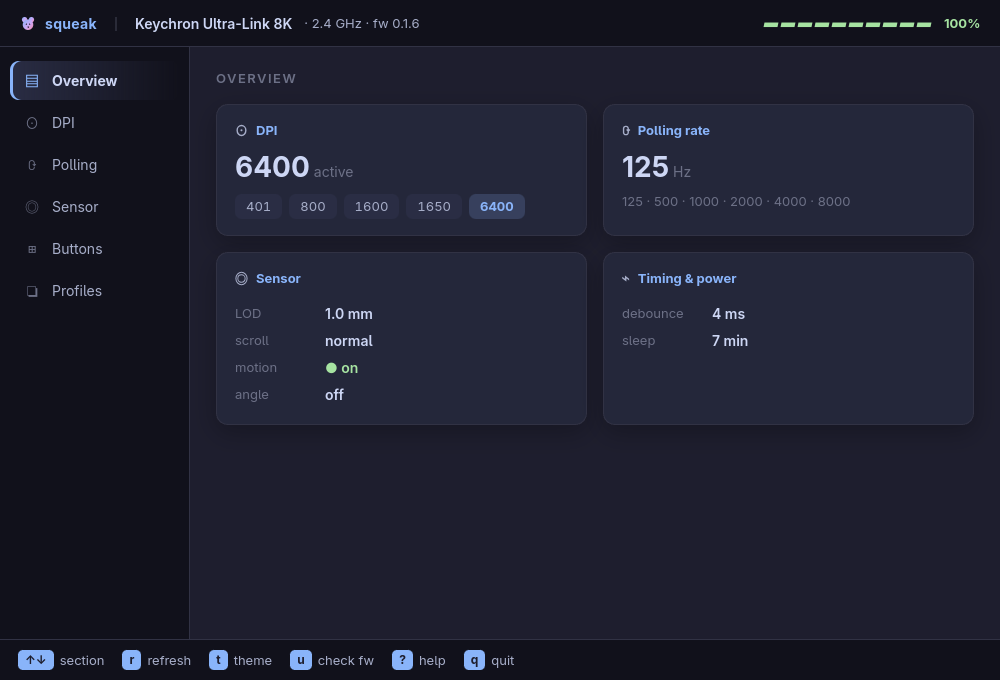The width and height of the screenshot is (1000, 680).
Task: Select the 401 DPI stage chip
Action: (258, 207)
